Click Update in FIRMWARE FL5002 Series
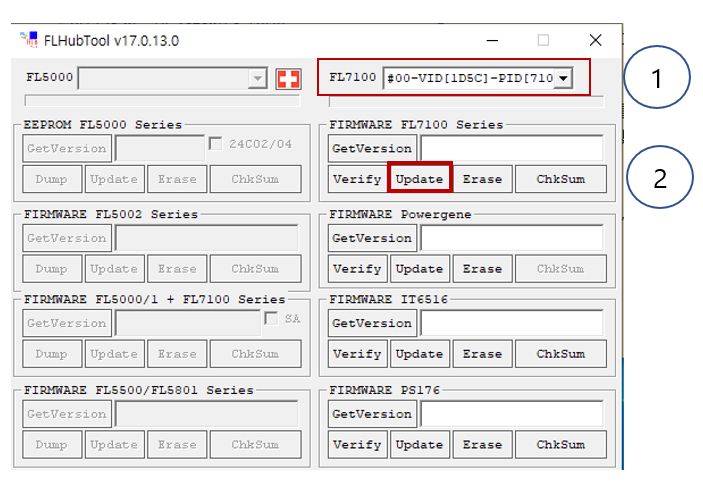The height and width of the screenshot is (487, 703). [114, 269]
